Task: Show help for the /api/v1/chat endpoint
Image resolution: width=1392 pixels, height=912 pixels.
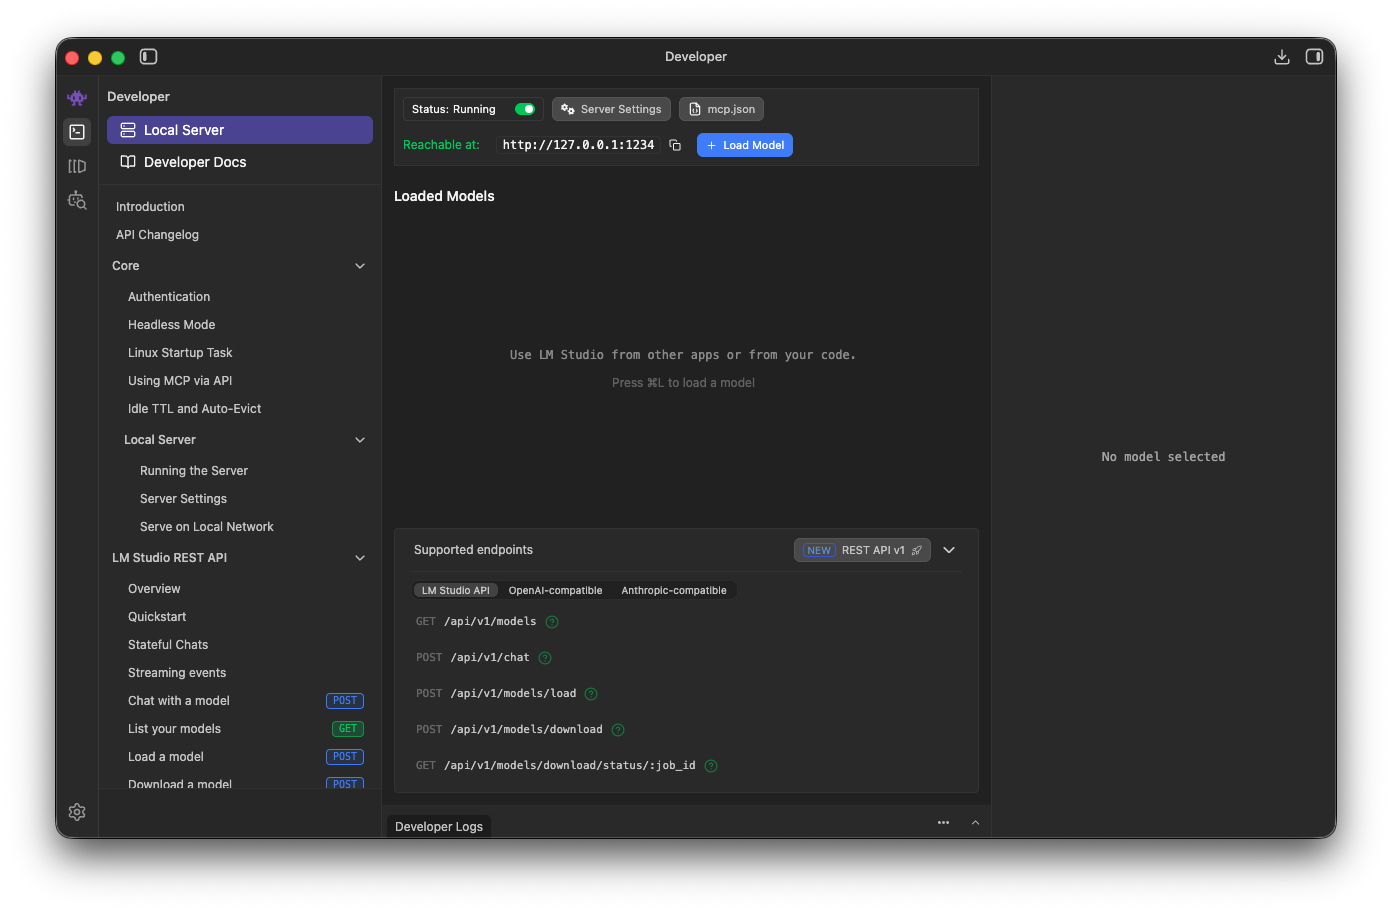Action: [544, 657]
